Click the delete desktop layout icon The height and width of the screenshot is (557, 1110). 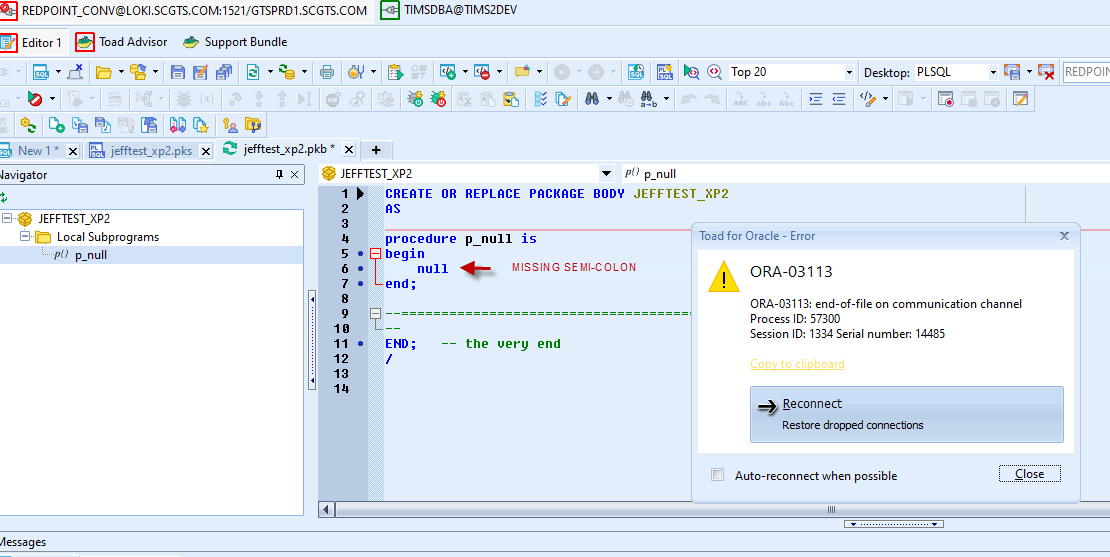coord(1046,72)
